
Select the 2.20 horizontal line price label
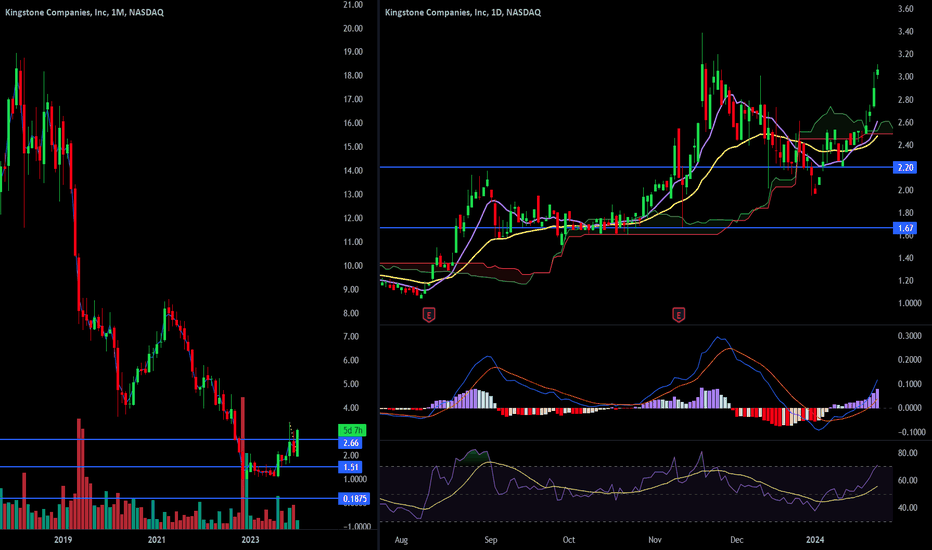tap(905, 168)
